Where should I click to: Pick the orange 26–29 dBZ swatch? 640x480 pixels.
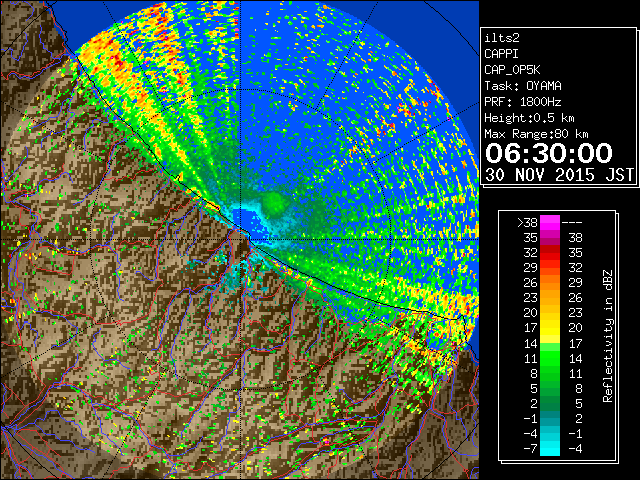click(x=550, y=283)
